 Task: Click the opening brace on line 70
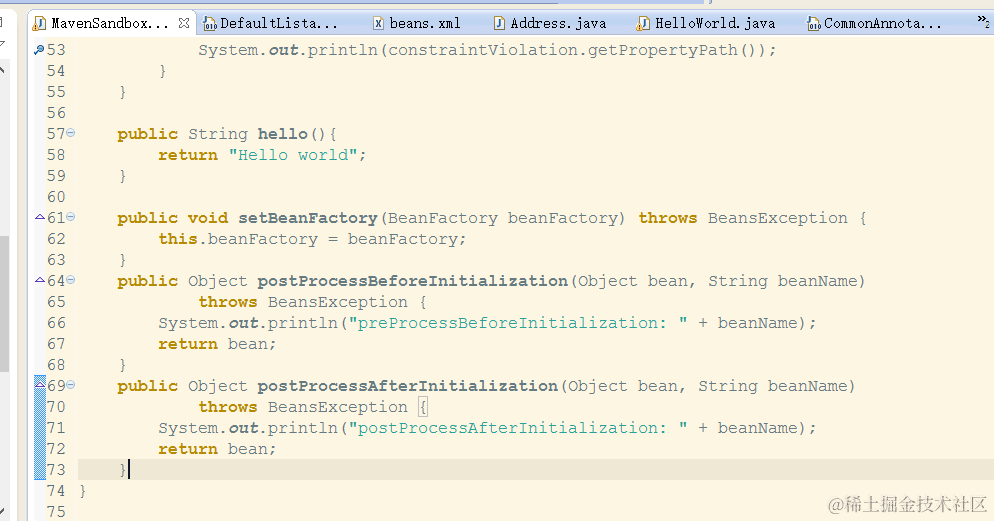423,407
